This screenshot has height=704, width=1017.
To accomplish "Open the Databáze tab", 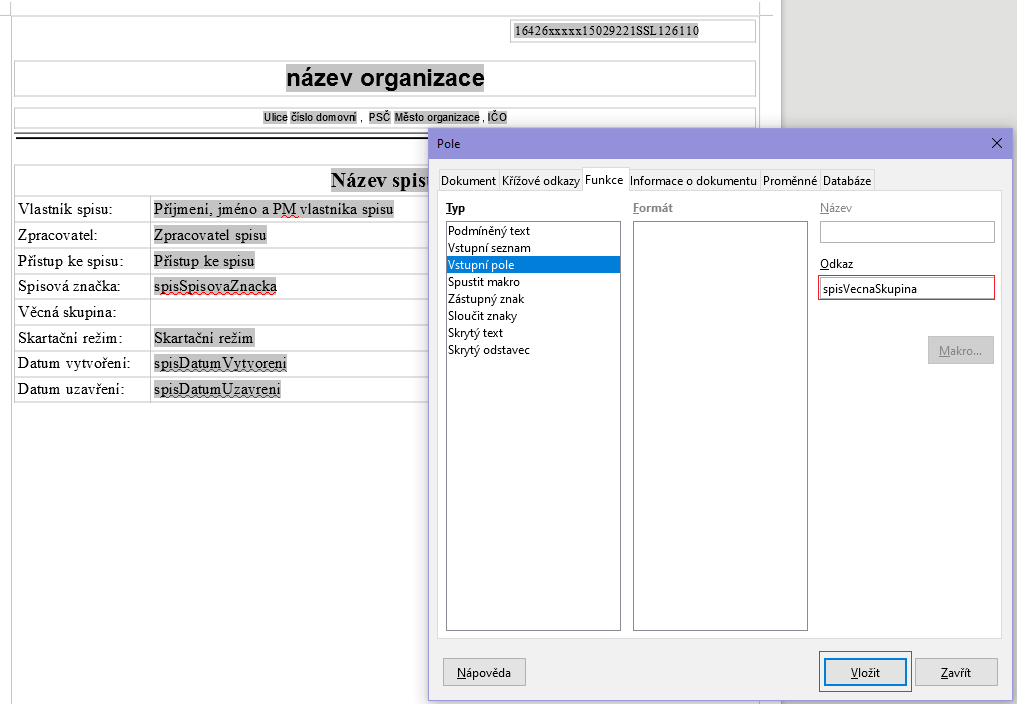I will (847, 181).
